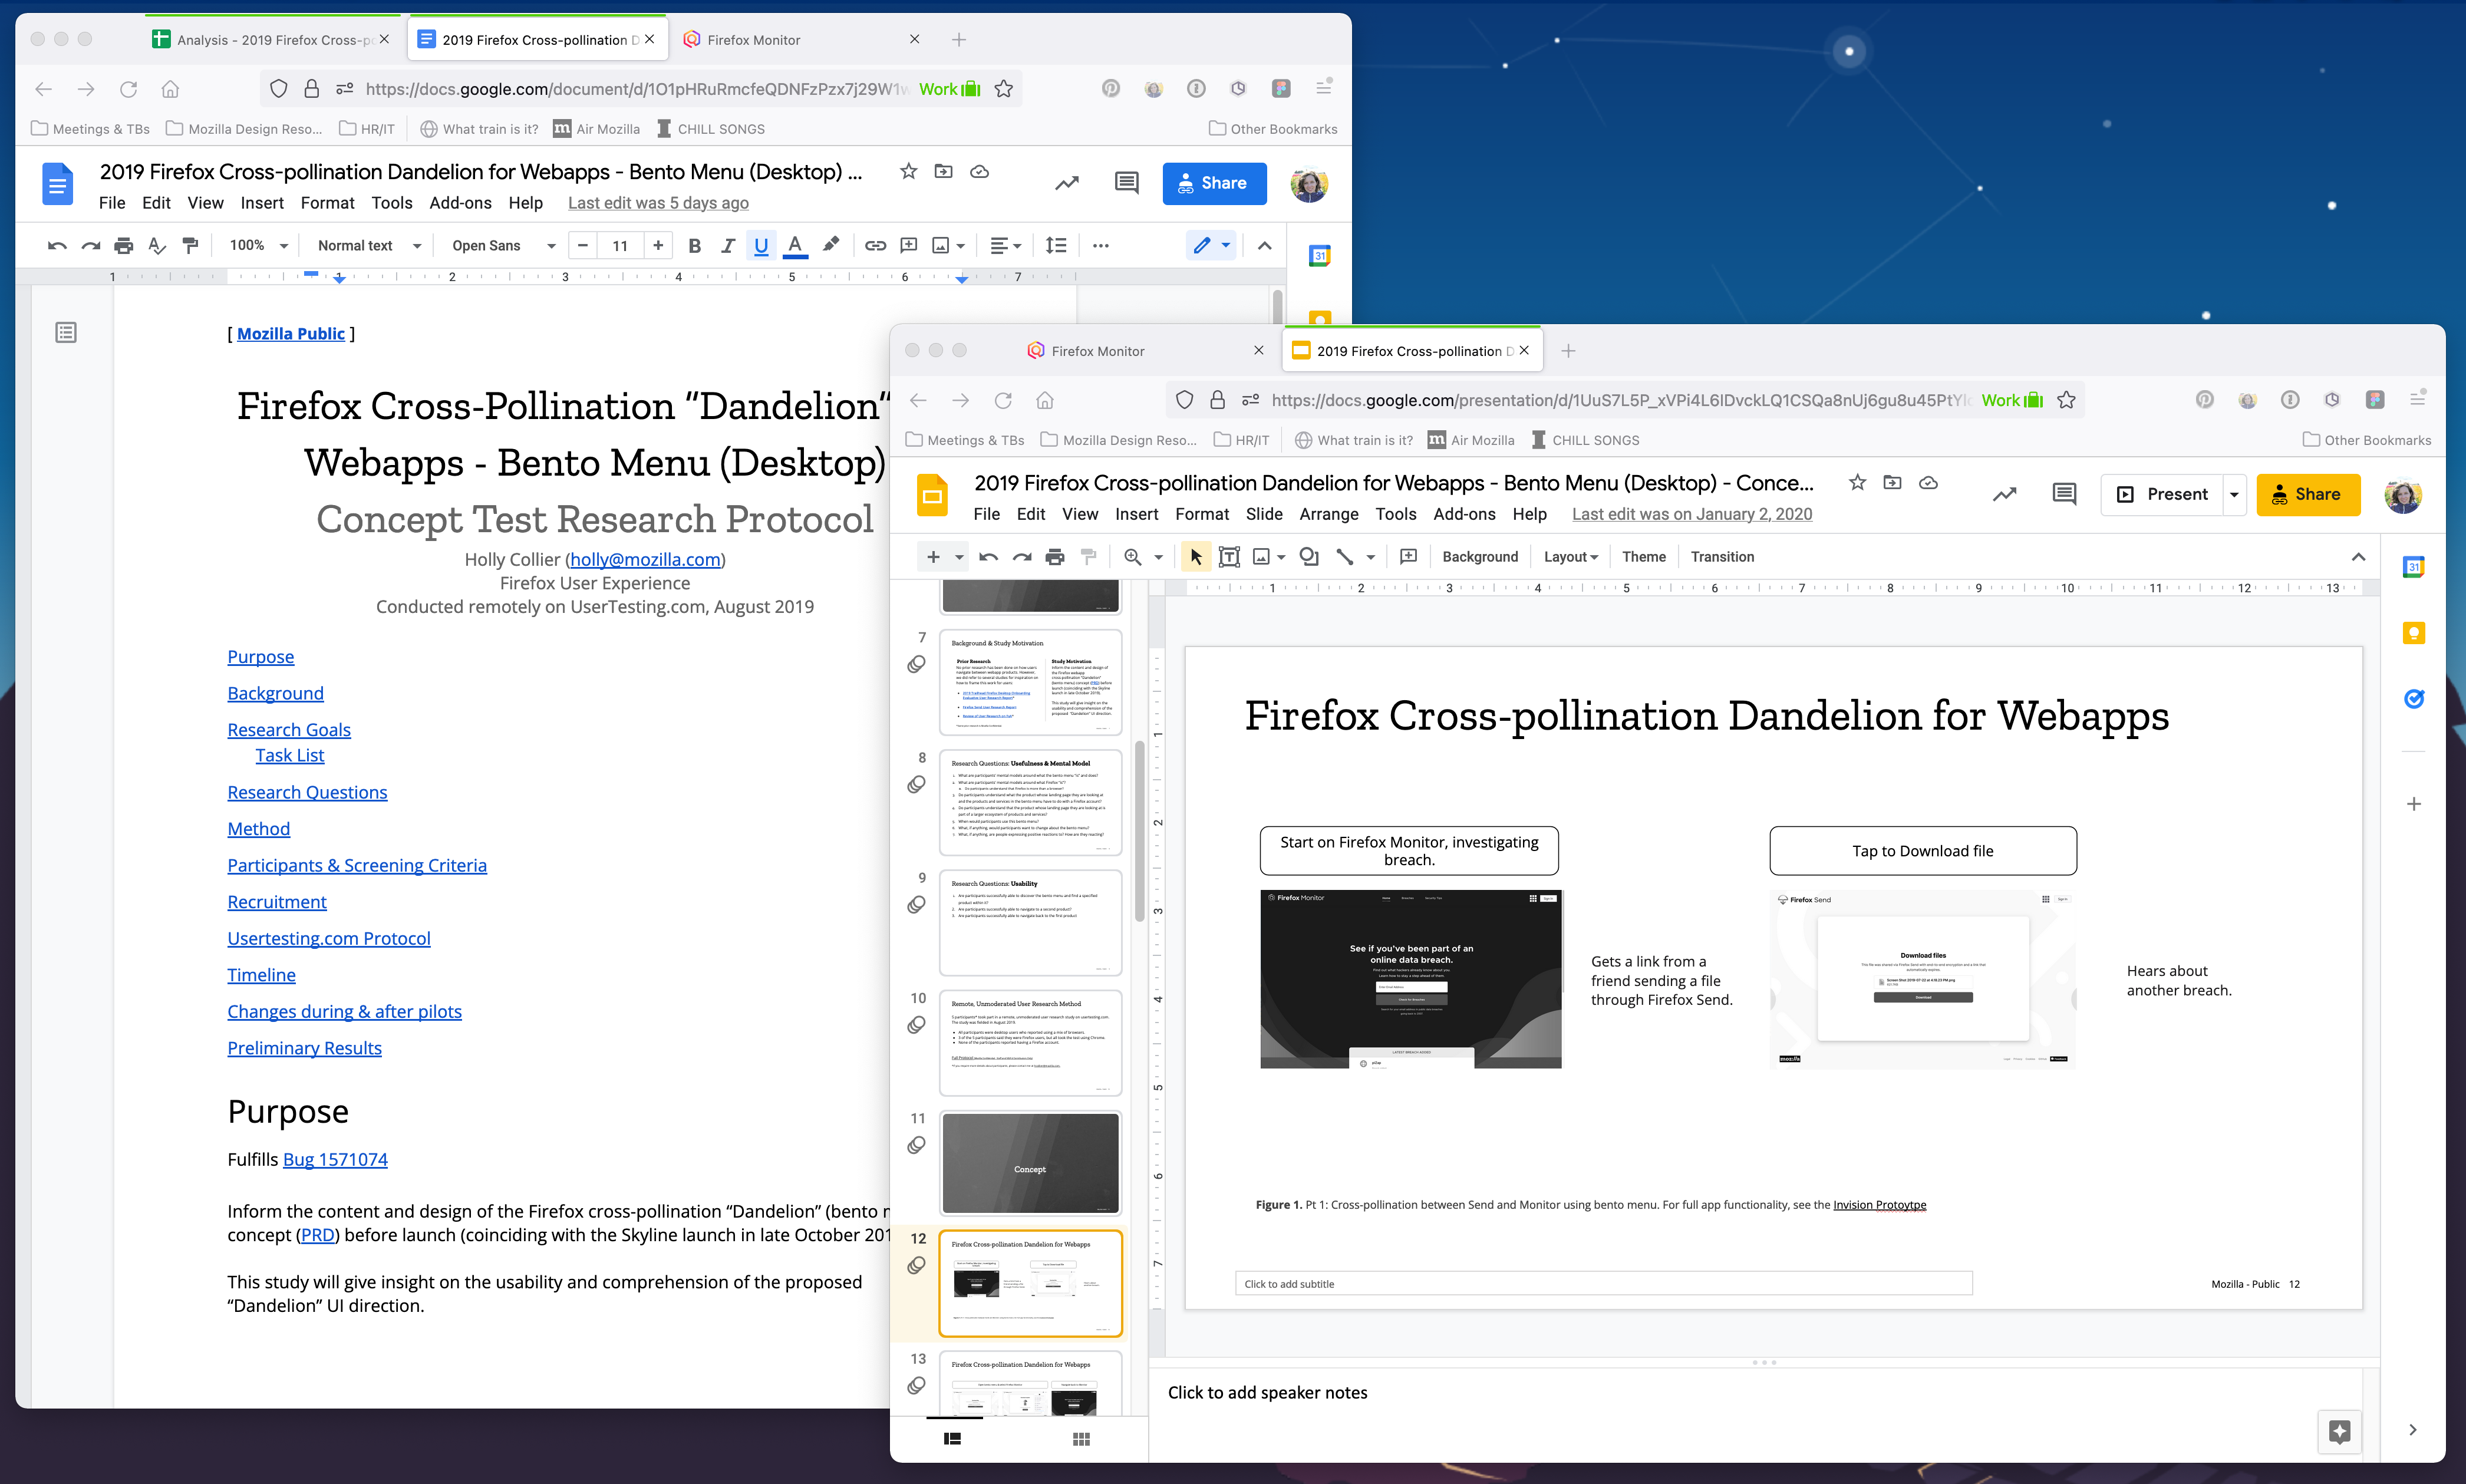
Task: Expand the Layout dropdown in Slides
Action: click(x=1570, y=557)
